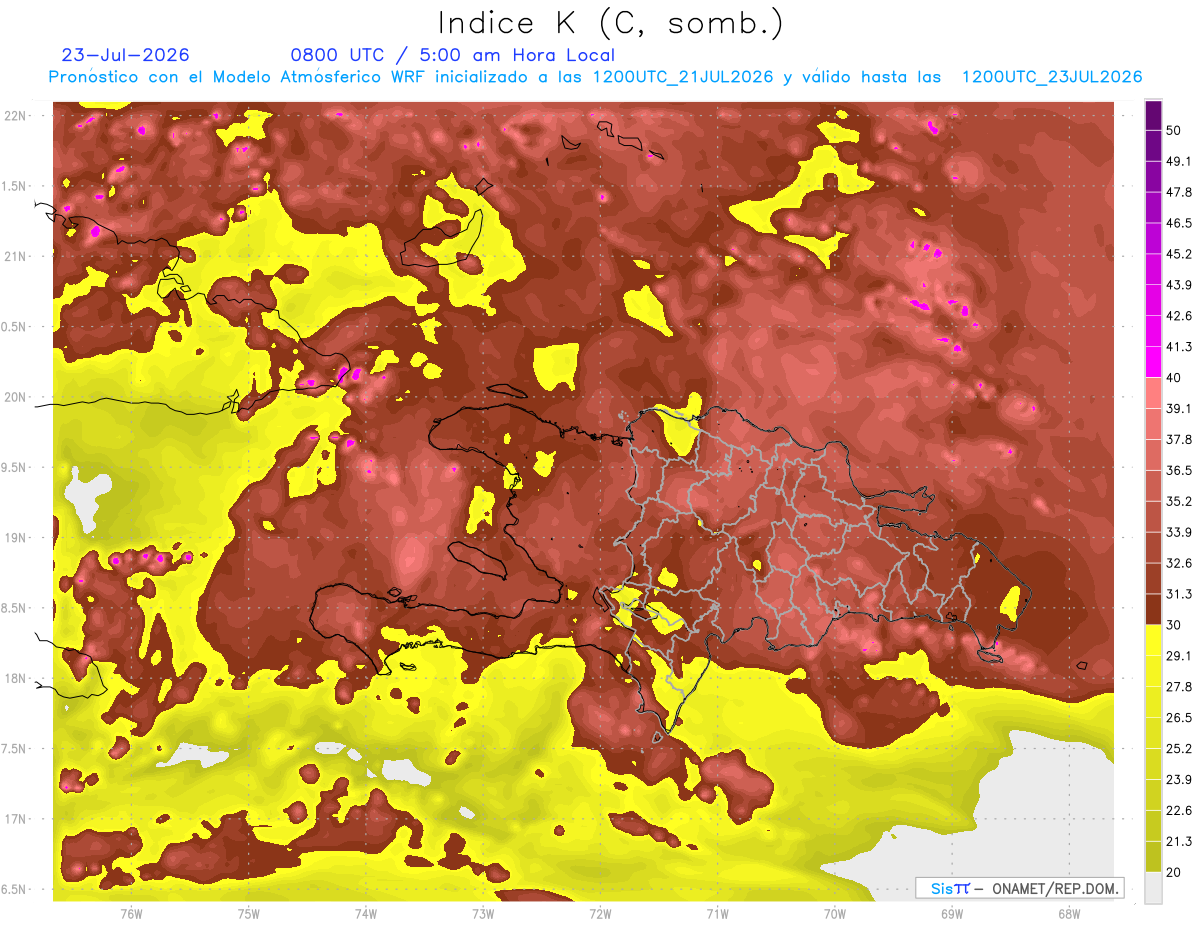Select the grey swatch below 20
Image resolution: width=1200 pixels, height=927 pixels.
tap(1153, 887)
